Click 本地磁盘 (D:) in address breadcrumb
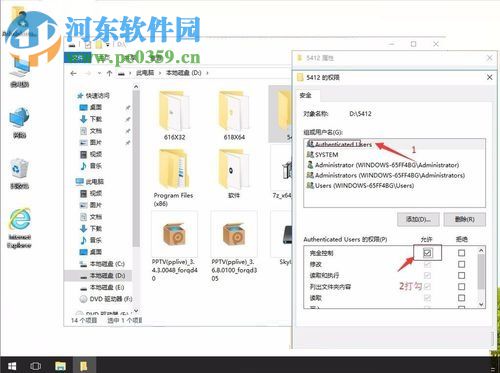500x373 pixels. [184, 73]
